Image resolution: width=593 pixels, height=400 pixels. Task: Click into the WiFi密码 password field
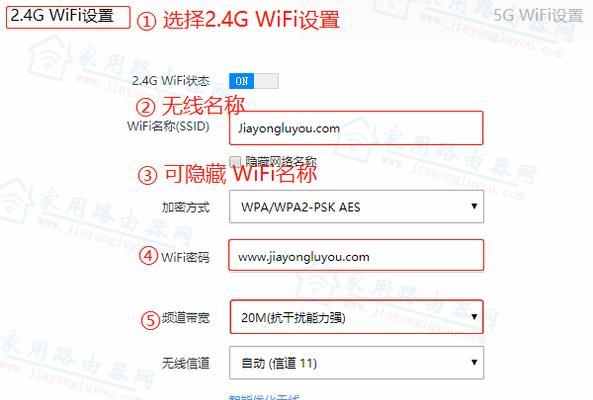tap(356, 255)
